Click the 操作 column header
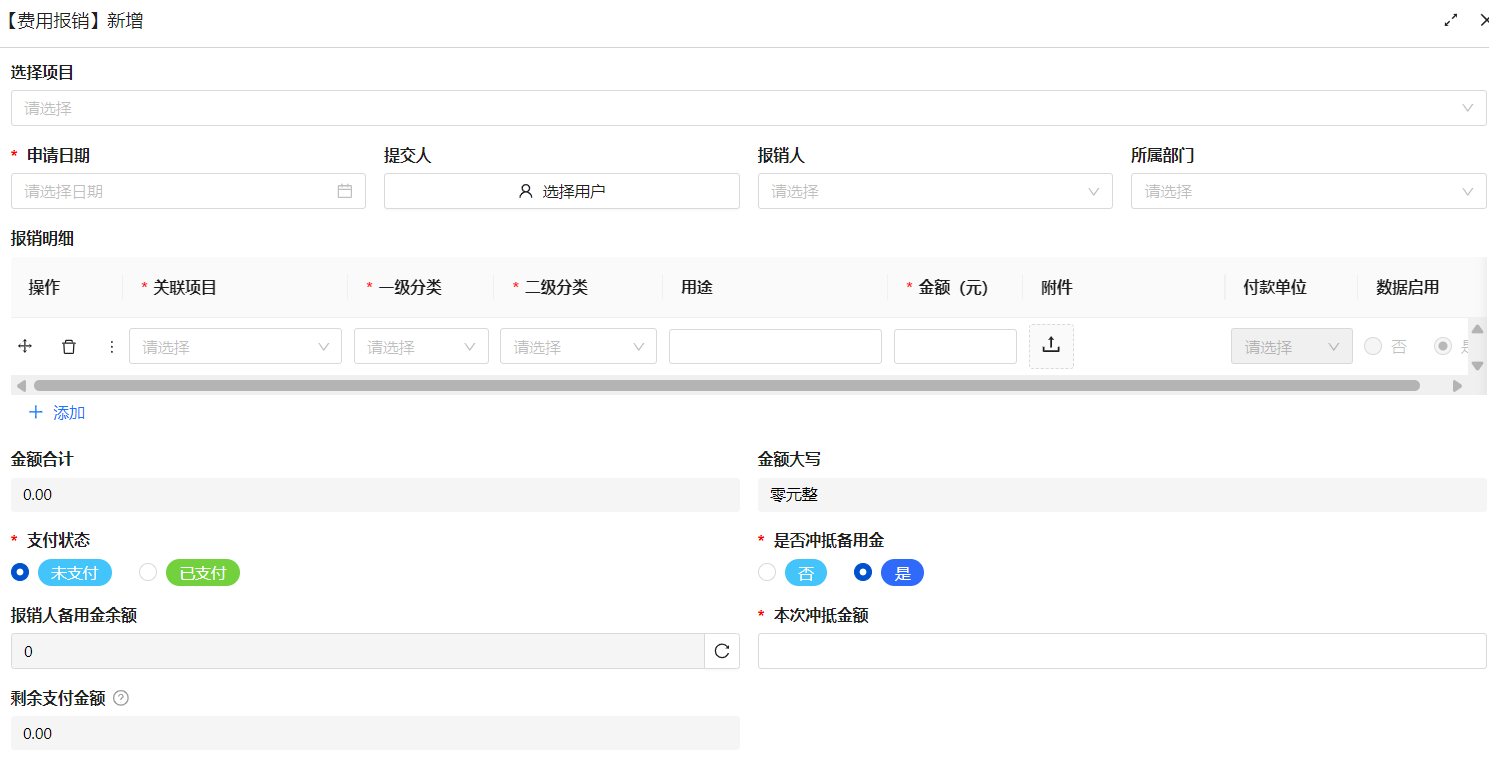The width and height of the screenshot is (1489, 758). tap(44, 287)
